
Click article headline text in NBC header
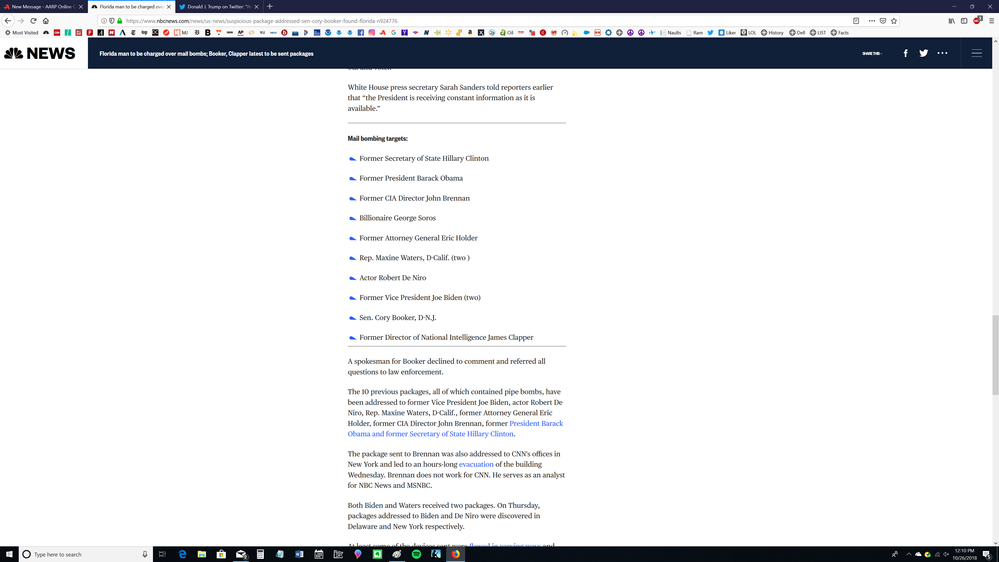(206, 54)
